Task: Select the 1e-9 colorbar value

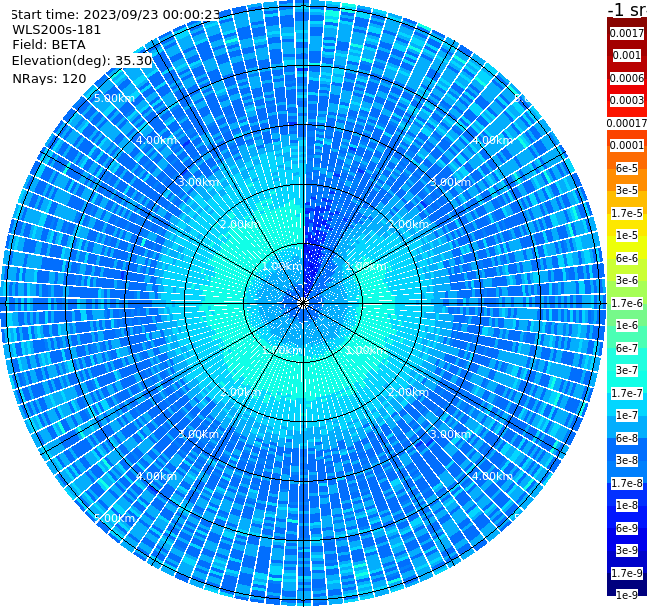Action: point(627,595)
